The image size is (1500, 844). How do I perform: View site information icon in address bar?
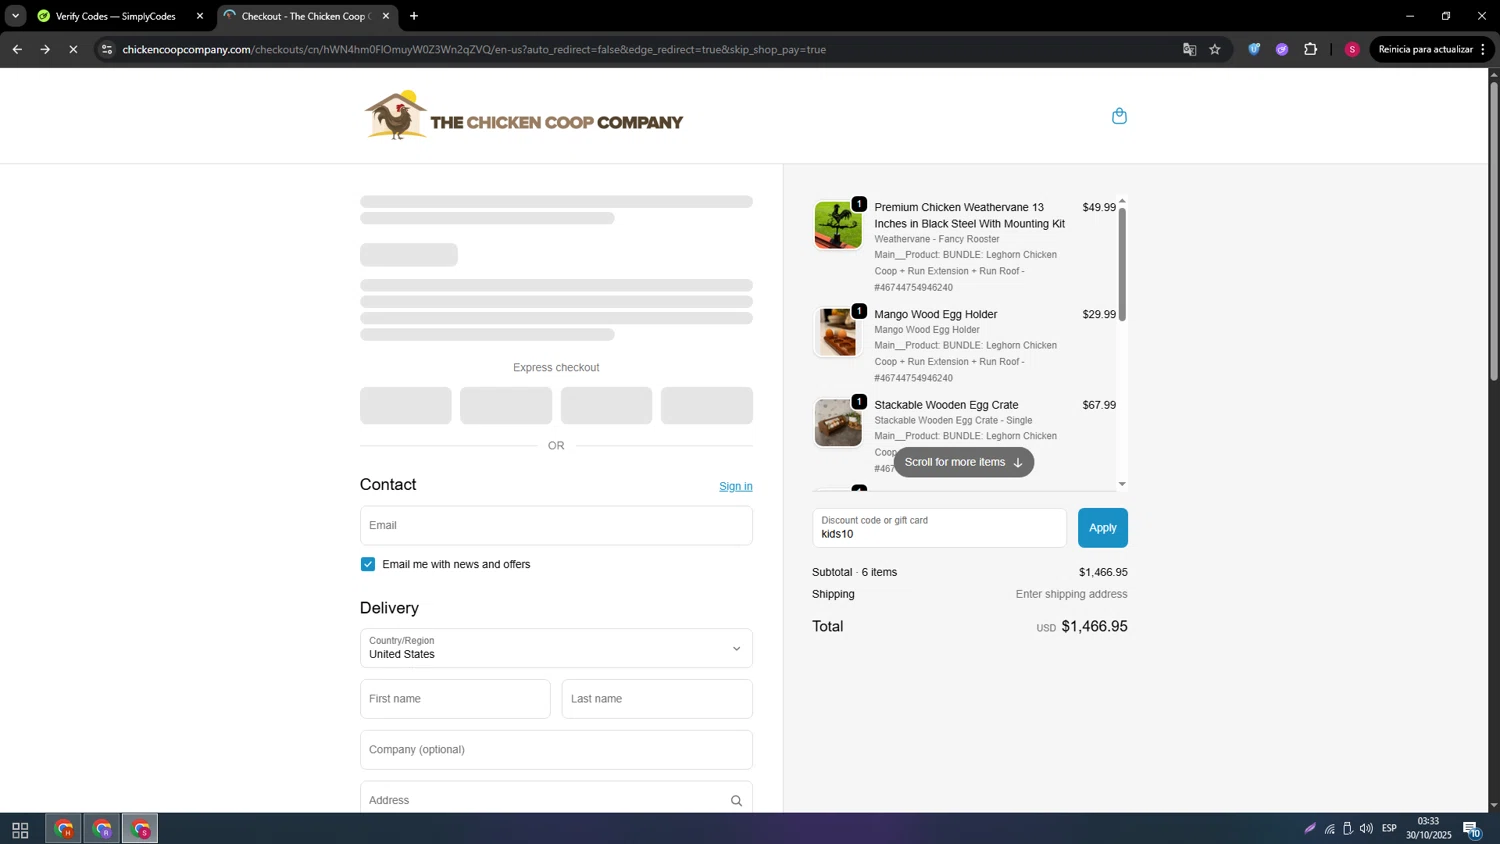(107, 49)
